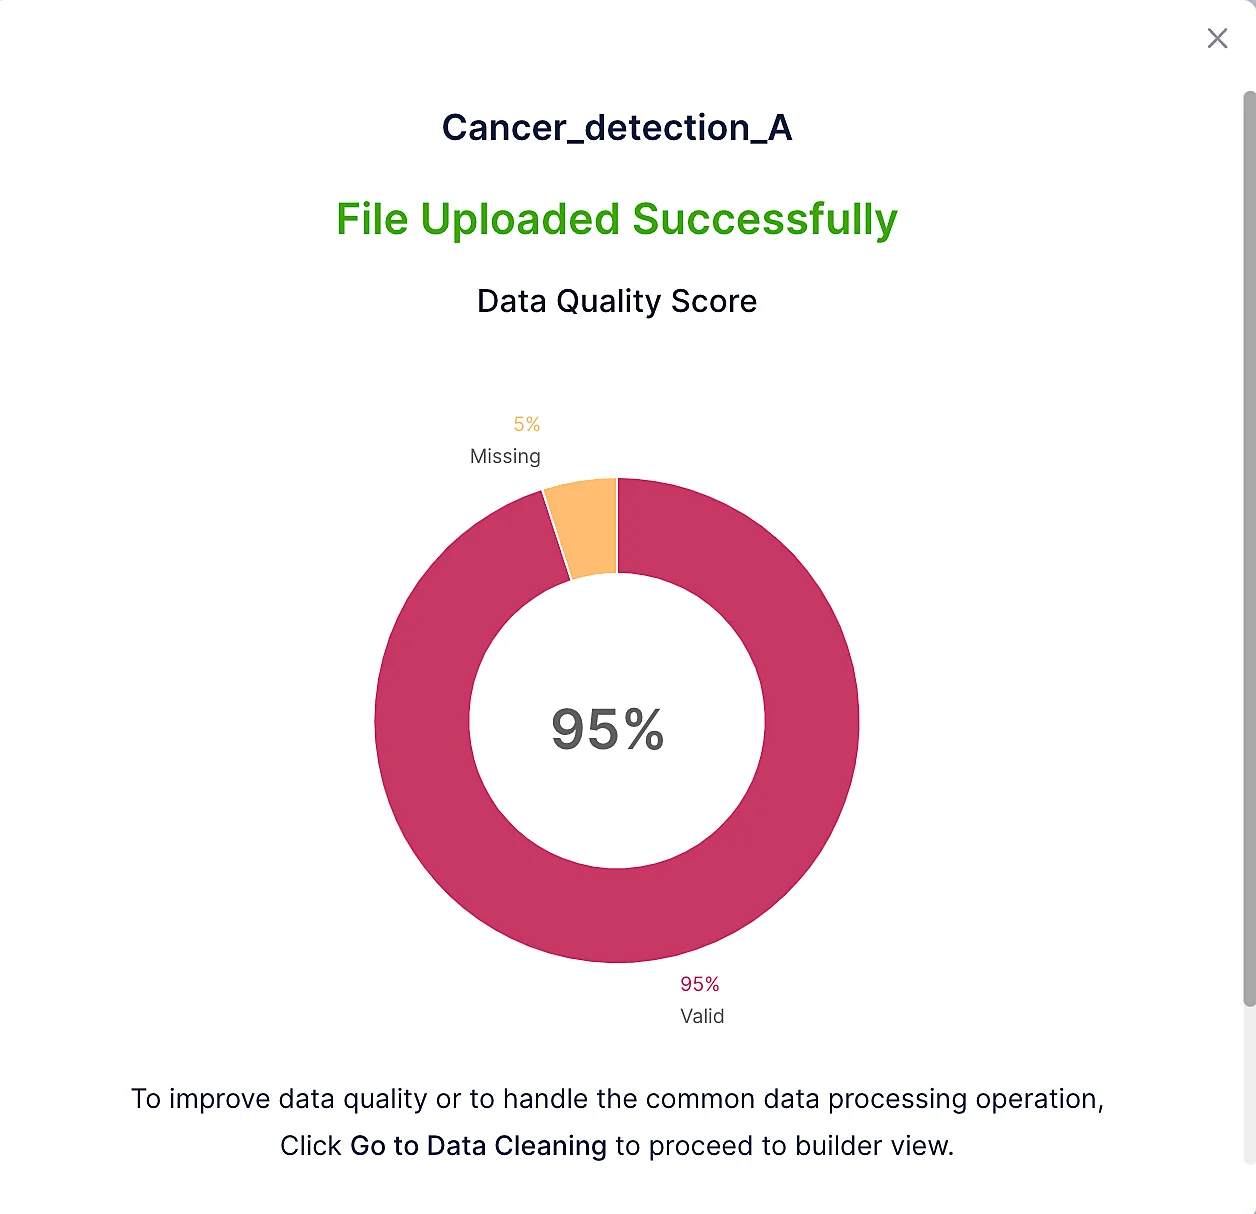Image resolution: width=1256 pixels, height=1214 pixels.
Task: Click the orange Missing donut segment
Action: 583,527
